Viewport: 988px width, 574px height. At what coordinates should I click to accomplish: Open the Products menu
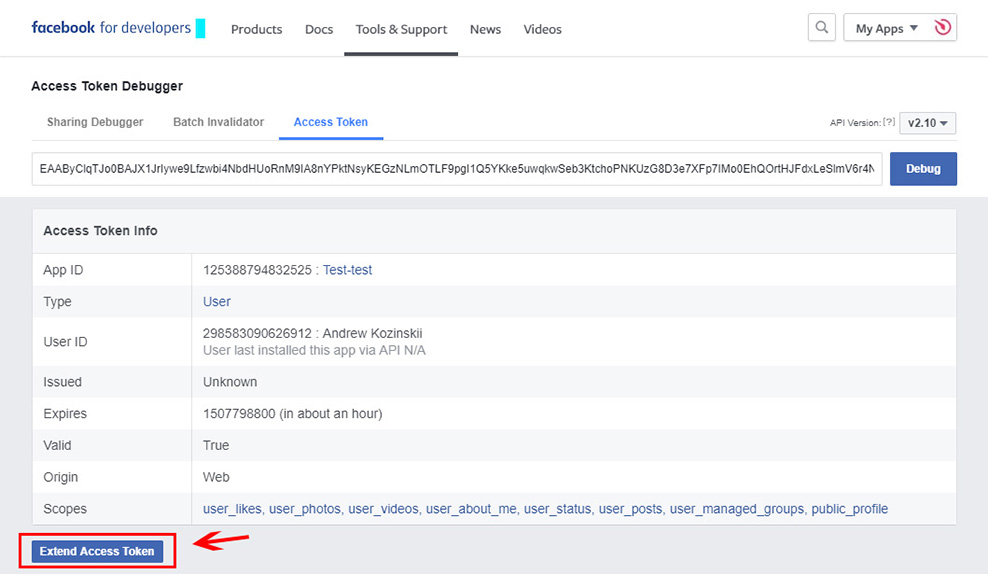tap(256, 30)
